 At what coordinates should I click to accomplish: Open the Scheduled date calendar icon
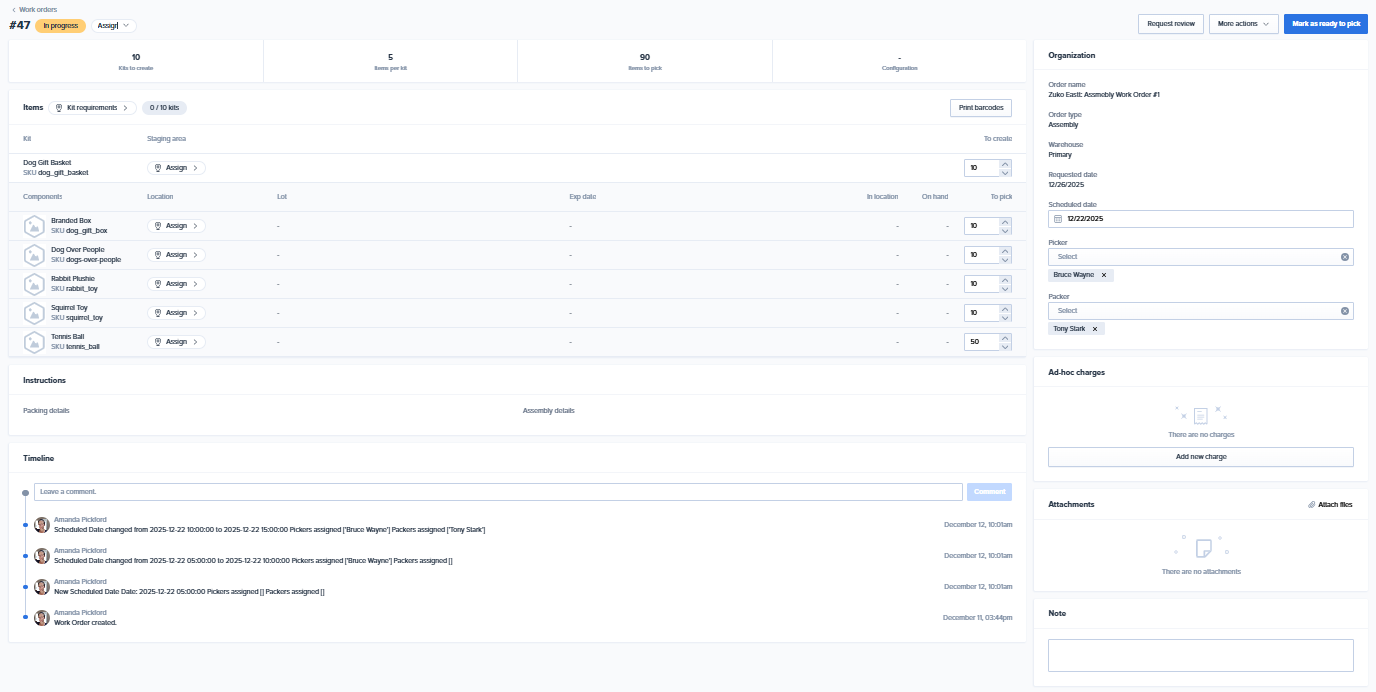[1059, 219]
